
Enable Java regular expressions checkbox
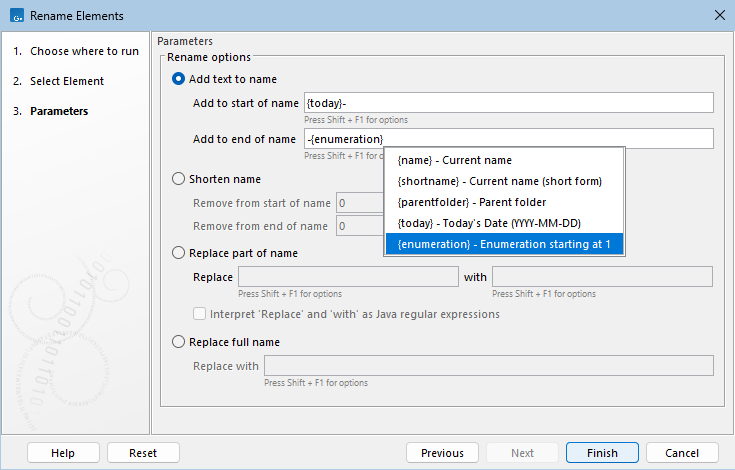click(200, 314)
